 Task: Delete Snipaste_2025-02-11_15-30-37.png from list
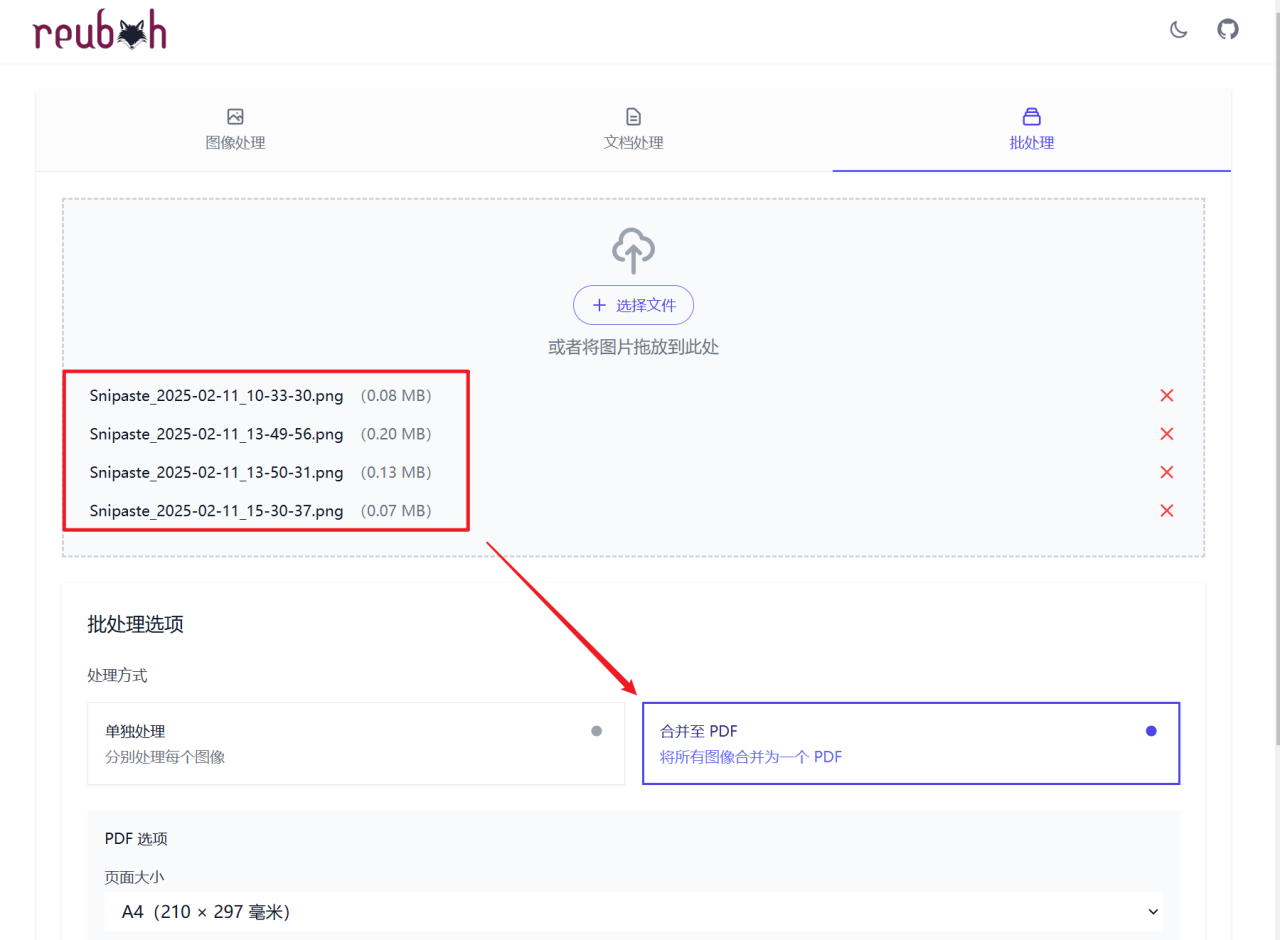(x=1166, y=511)
